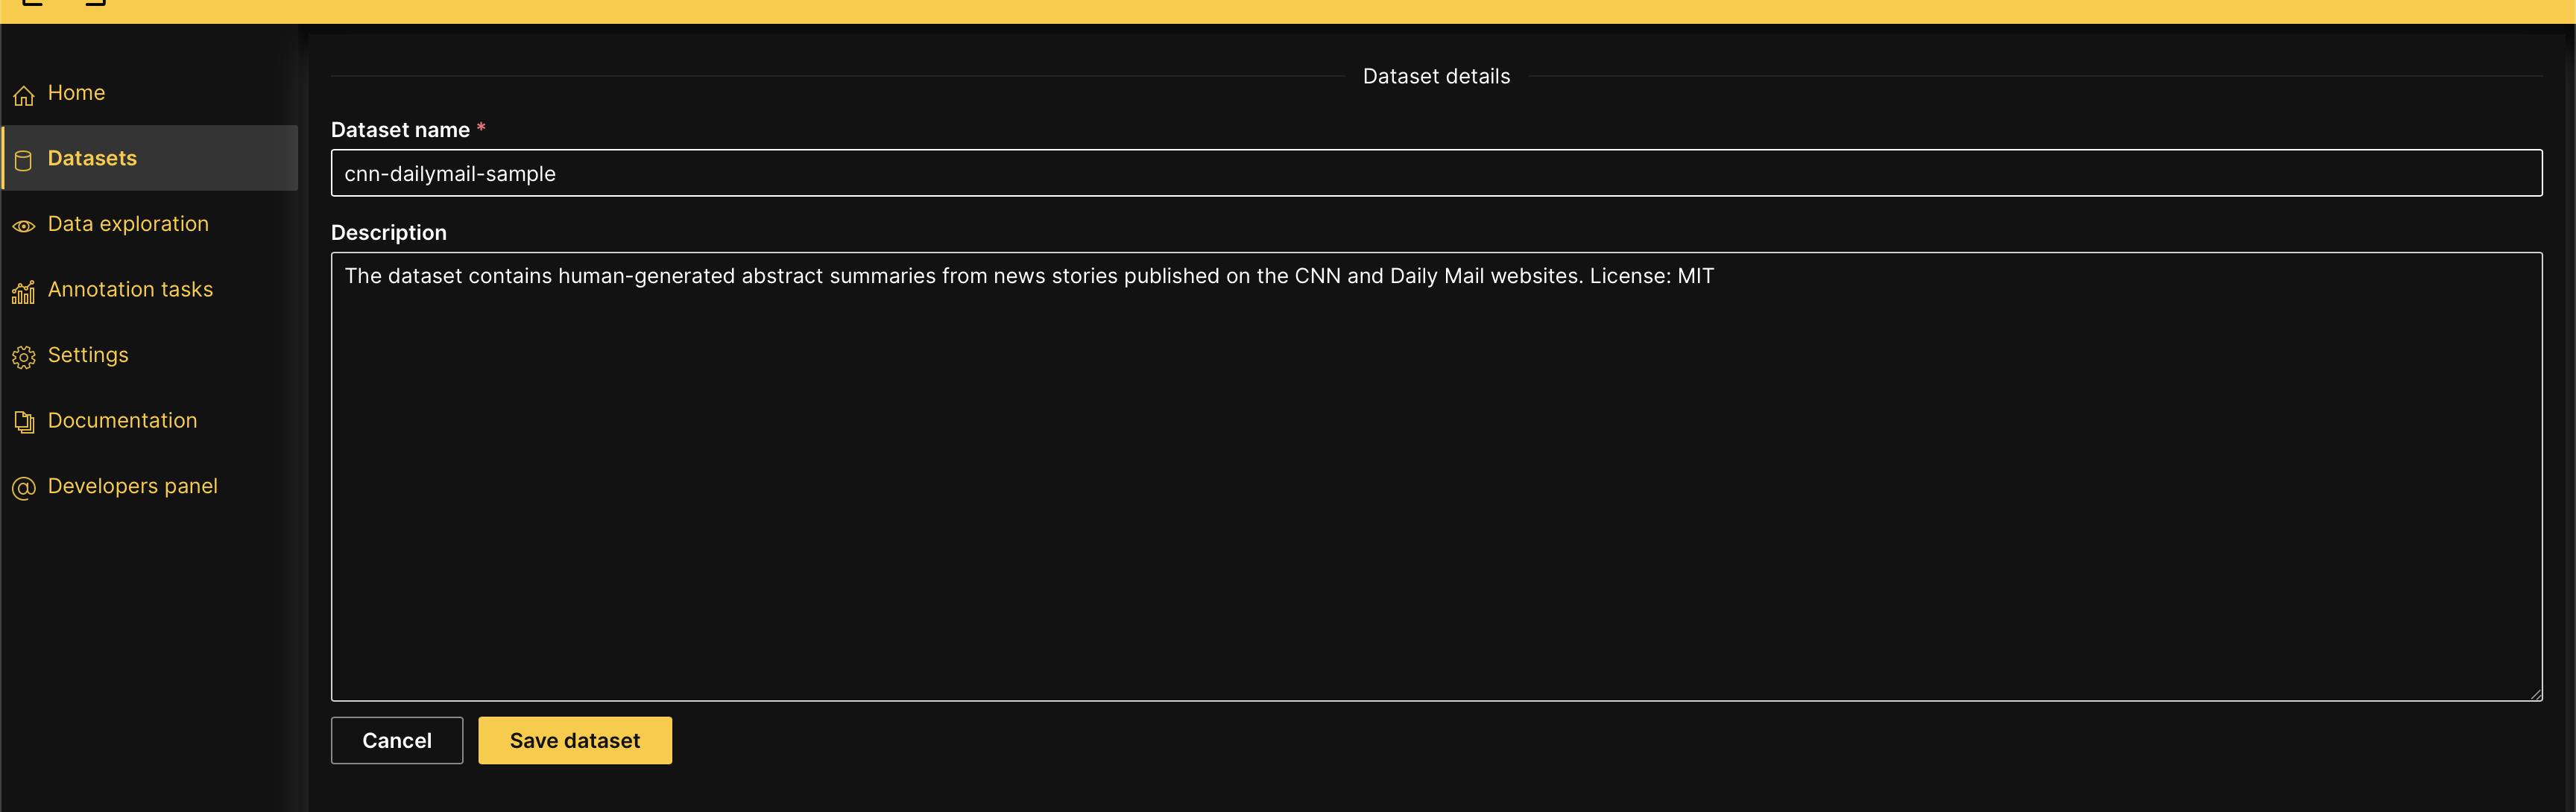Screen dimensions: 2576x812
Task: Click the Documentation pages icon
Action: point(24,422)
